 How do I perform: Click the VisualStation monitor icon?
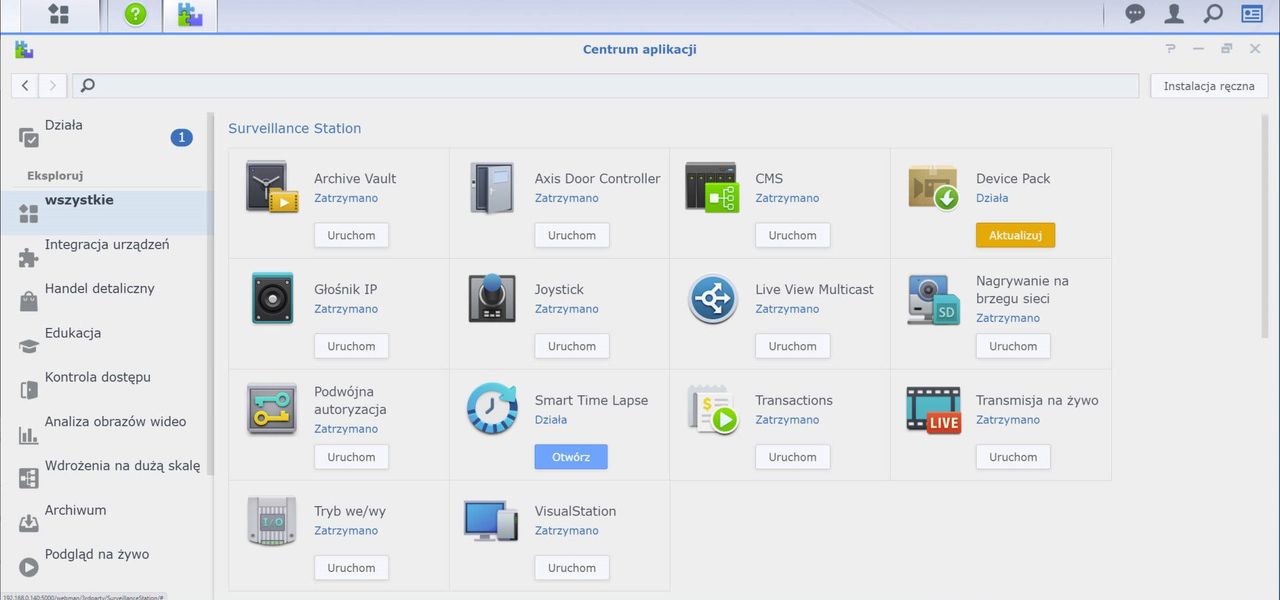492,520
